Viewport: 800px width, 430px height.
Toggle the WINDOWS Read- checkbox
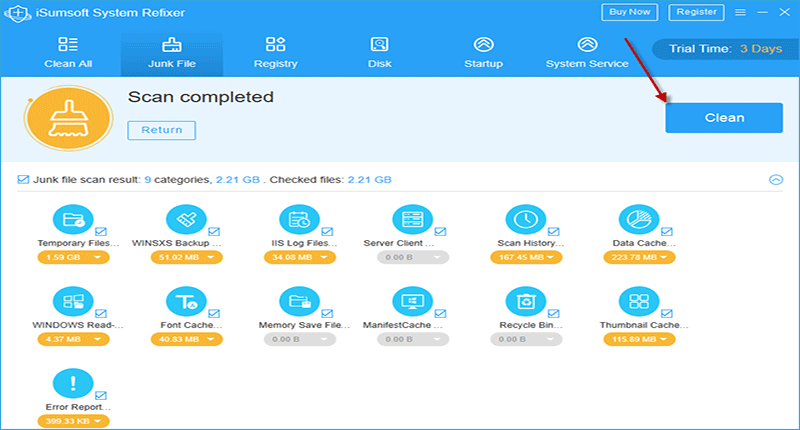click(101, 314)
